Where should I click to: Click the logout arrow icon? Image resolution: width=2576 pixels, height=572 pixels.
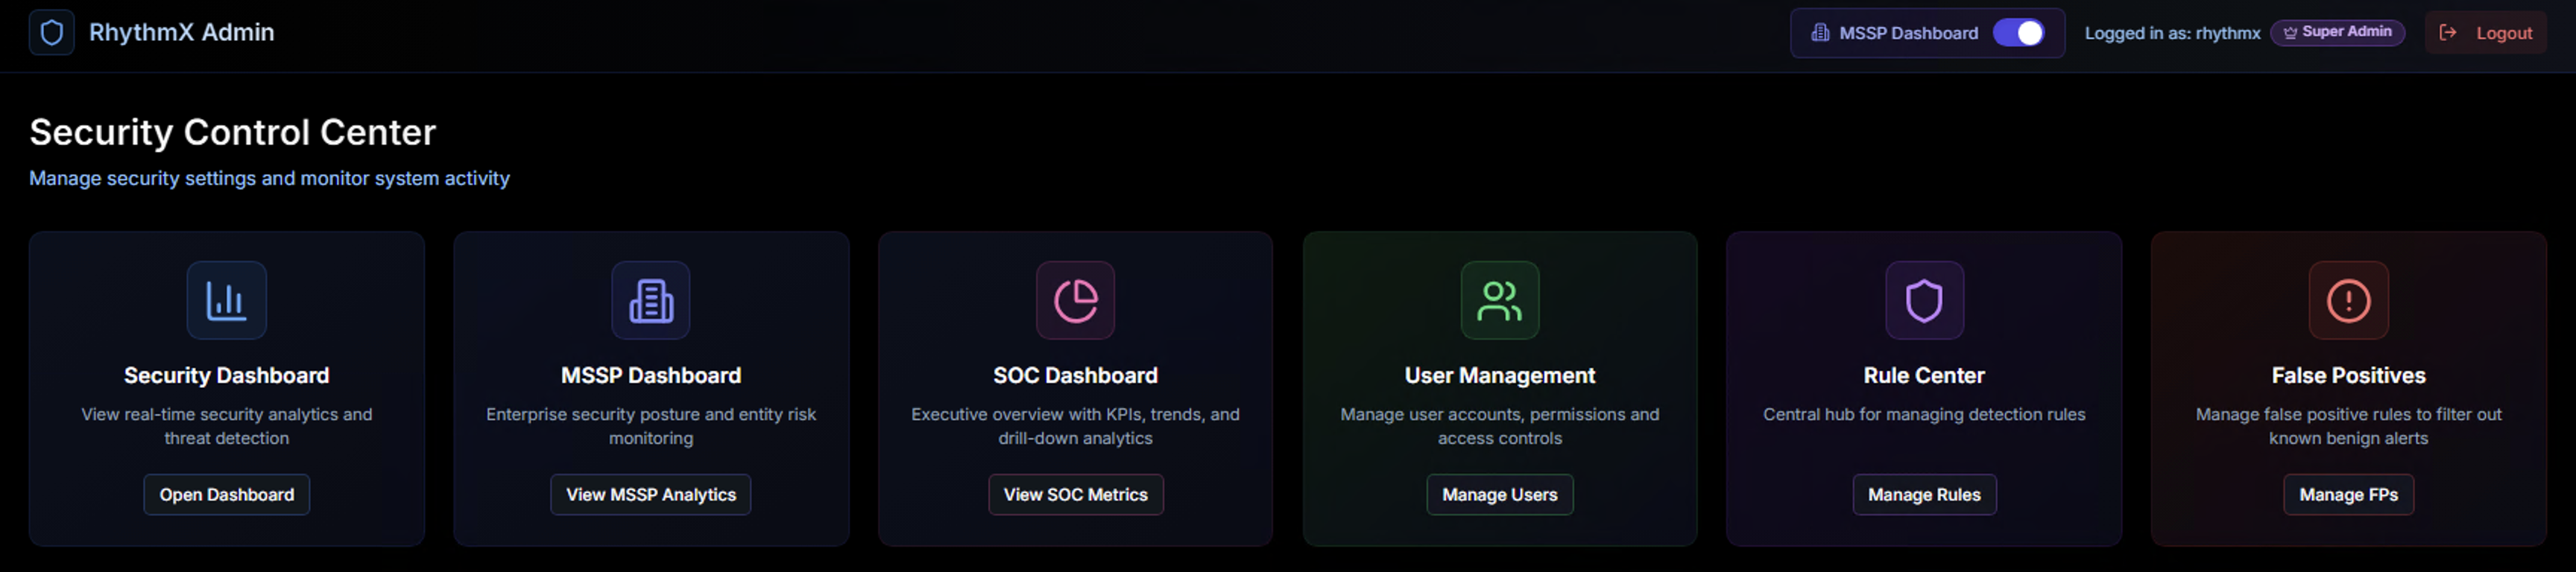[x=2448, y=33]
